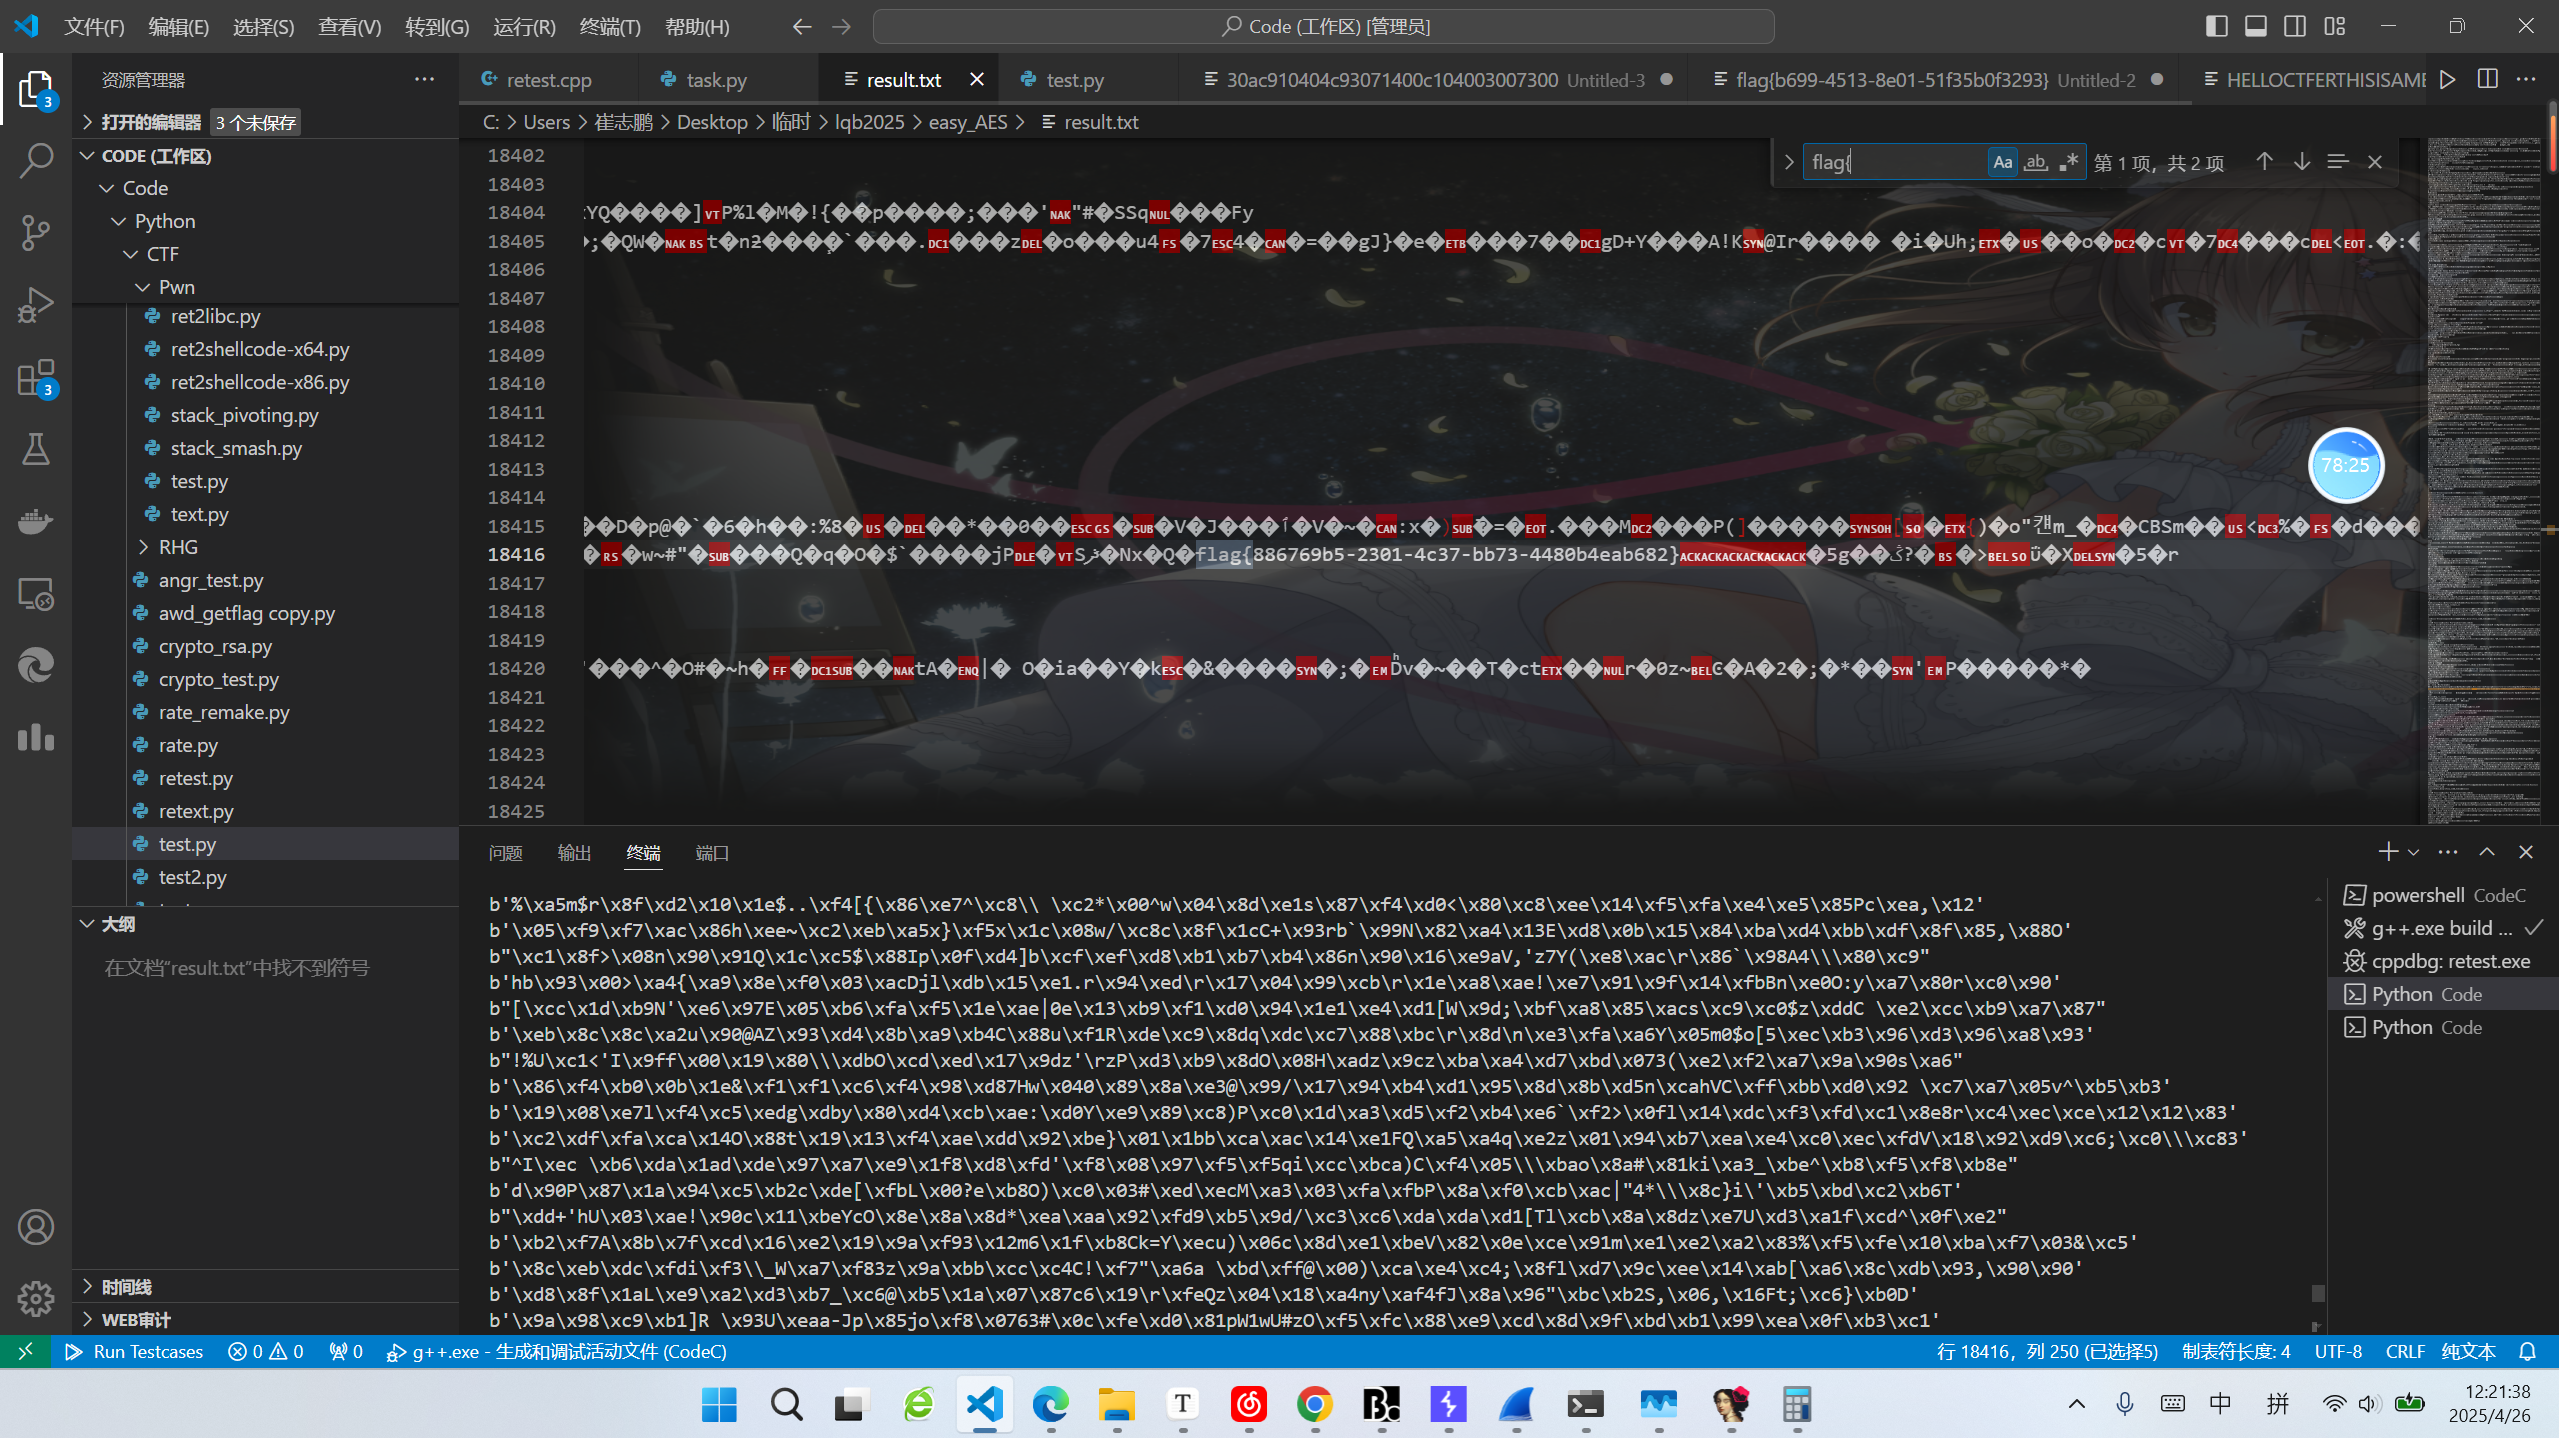Toggle regular expression search option
The image size is (2559, 1438).
pyautogui.click(x=2069, y=162)
